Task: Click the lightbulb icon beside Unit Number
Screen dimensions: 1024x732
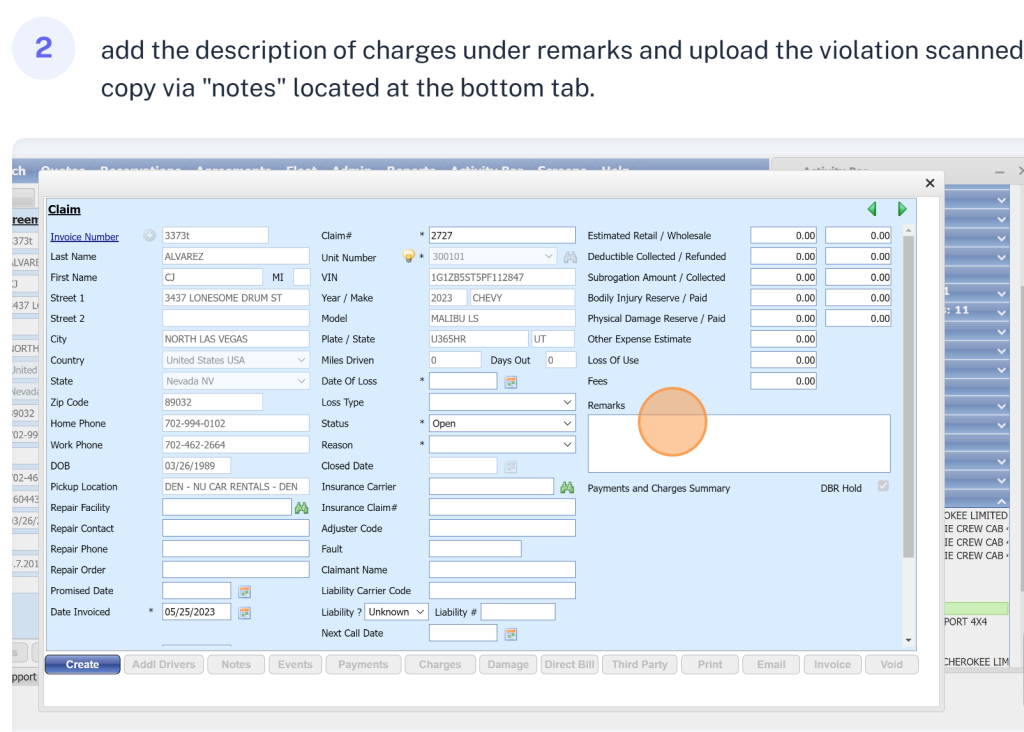Action: coord(408,257)
